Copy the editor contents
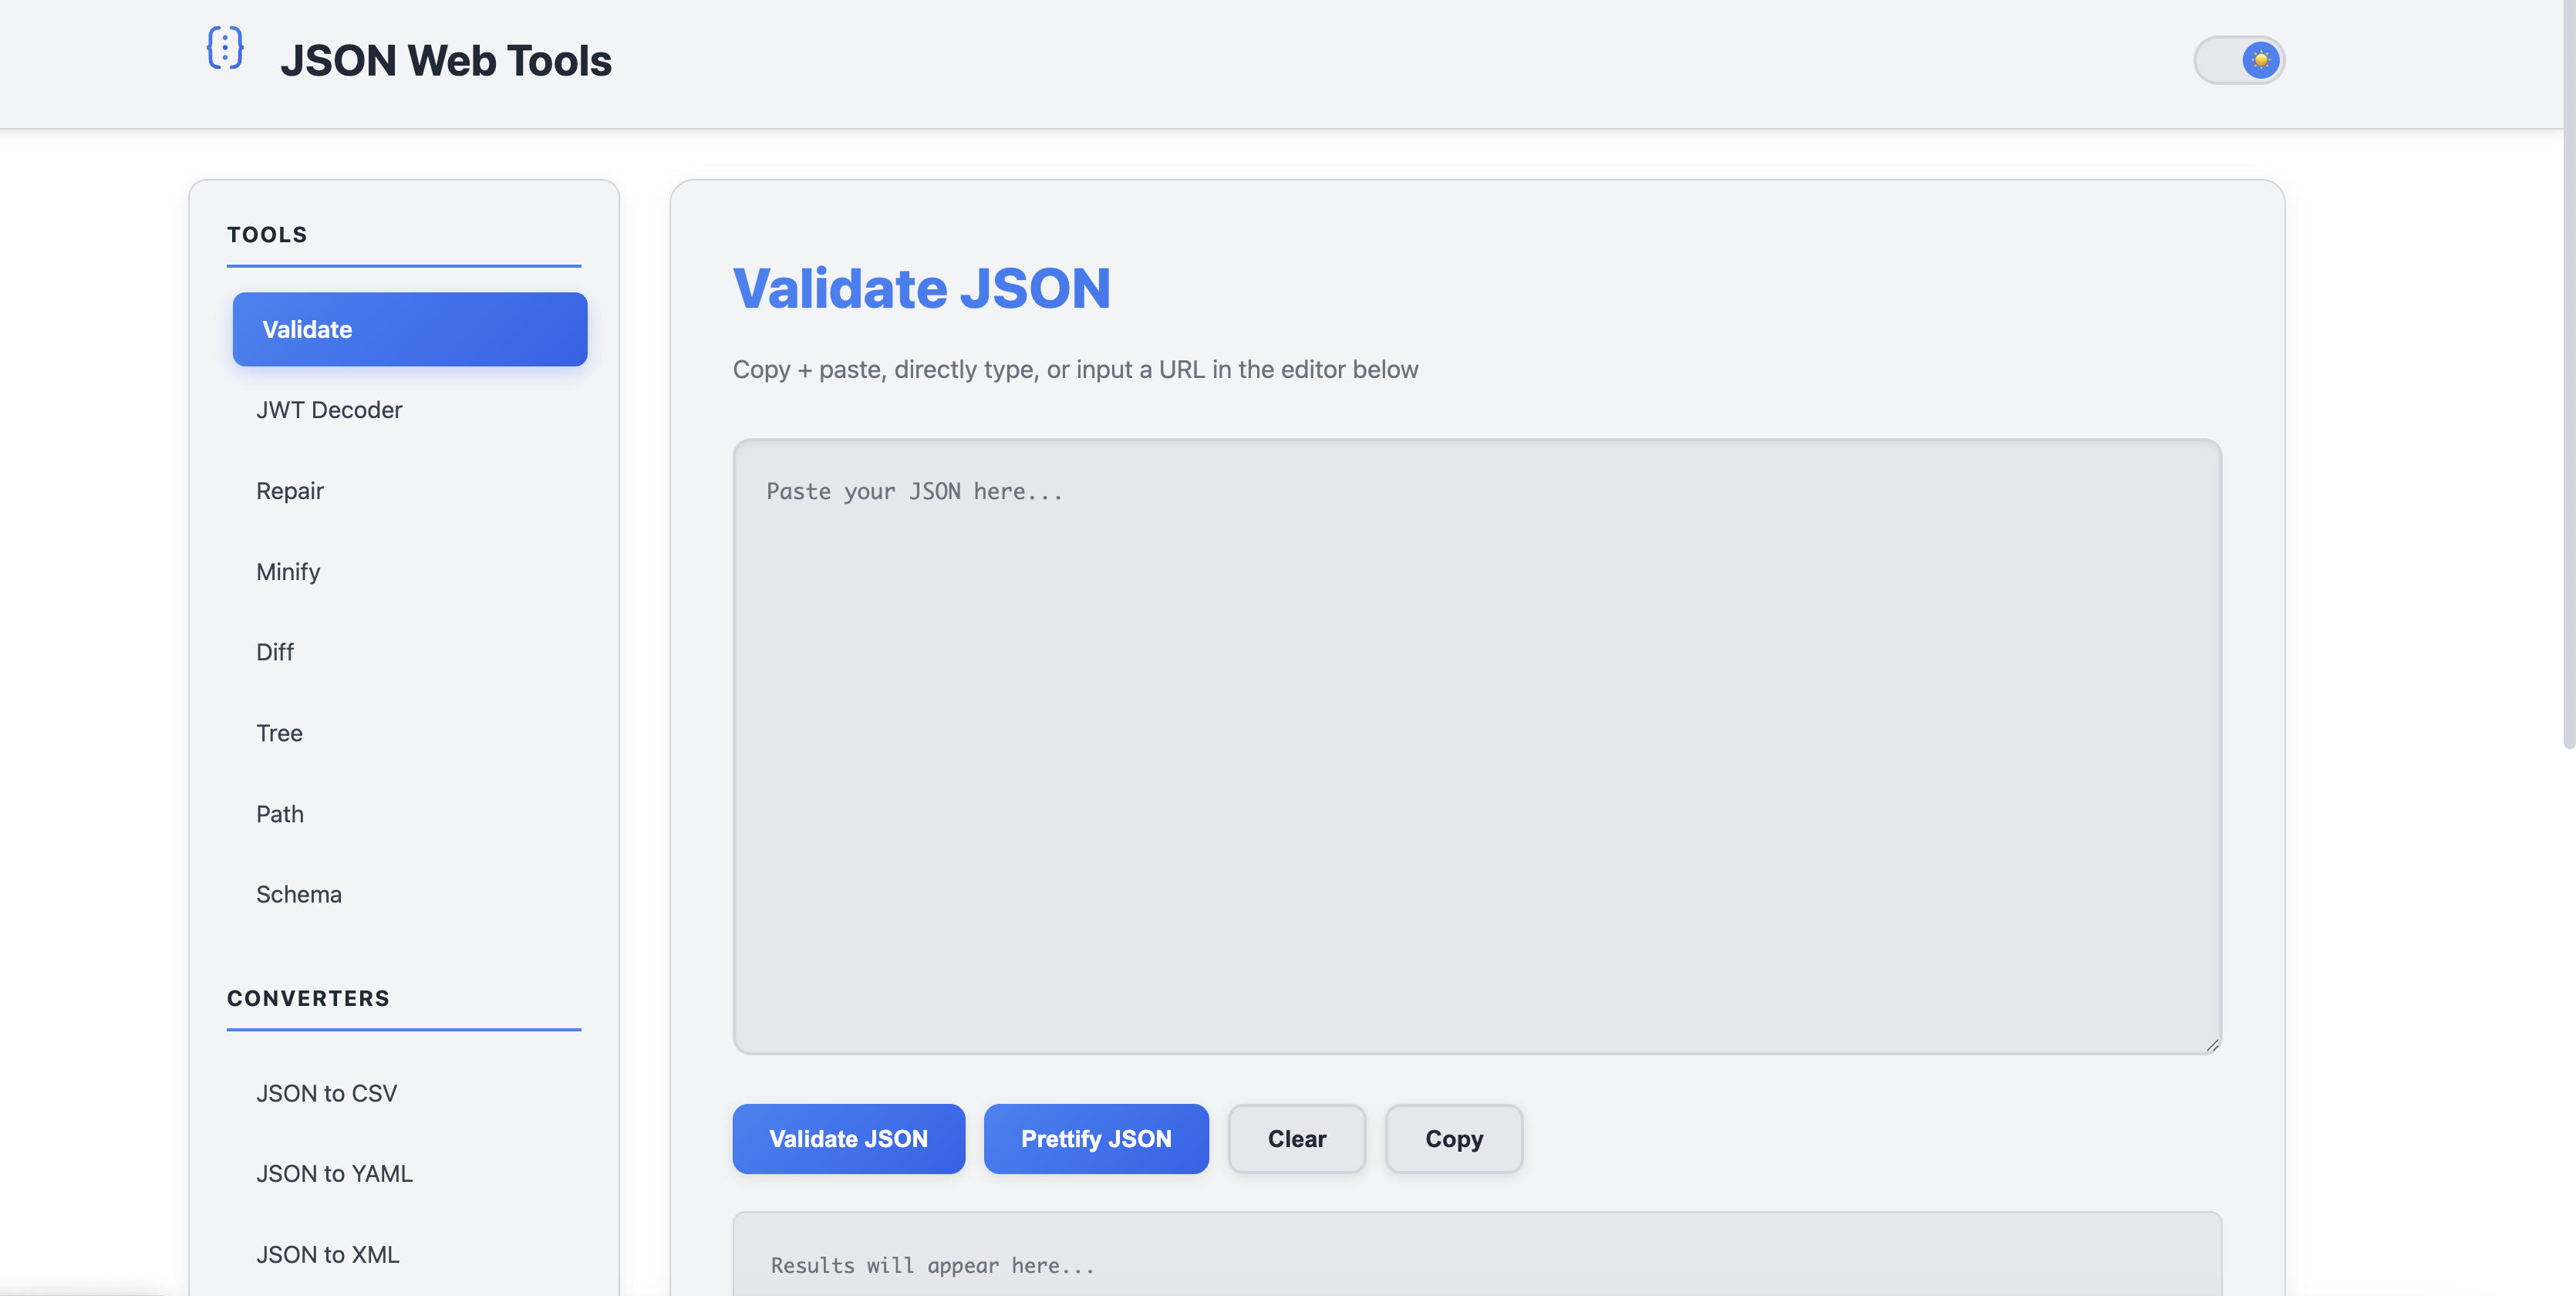The image size is (2576, 1296). [1453, 1138]
